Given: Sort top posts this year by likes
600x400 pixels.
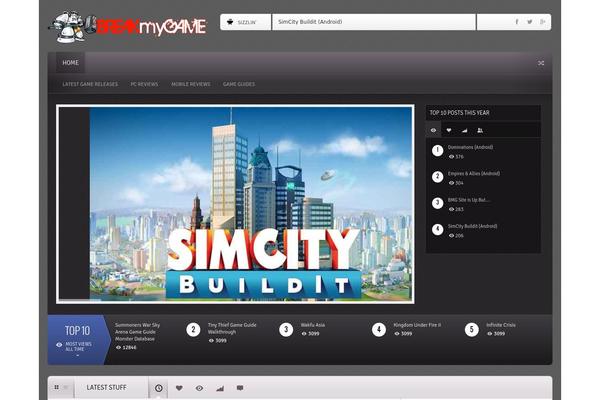Looking at the screenshot, I should (448, 130).
